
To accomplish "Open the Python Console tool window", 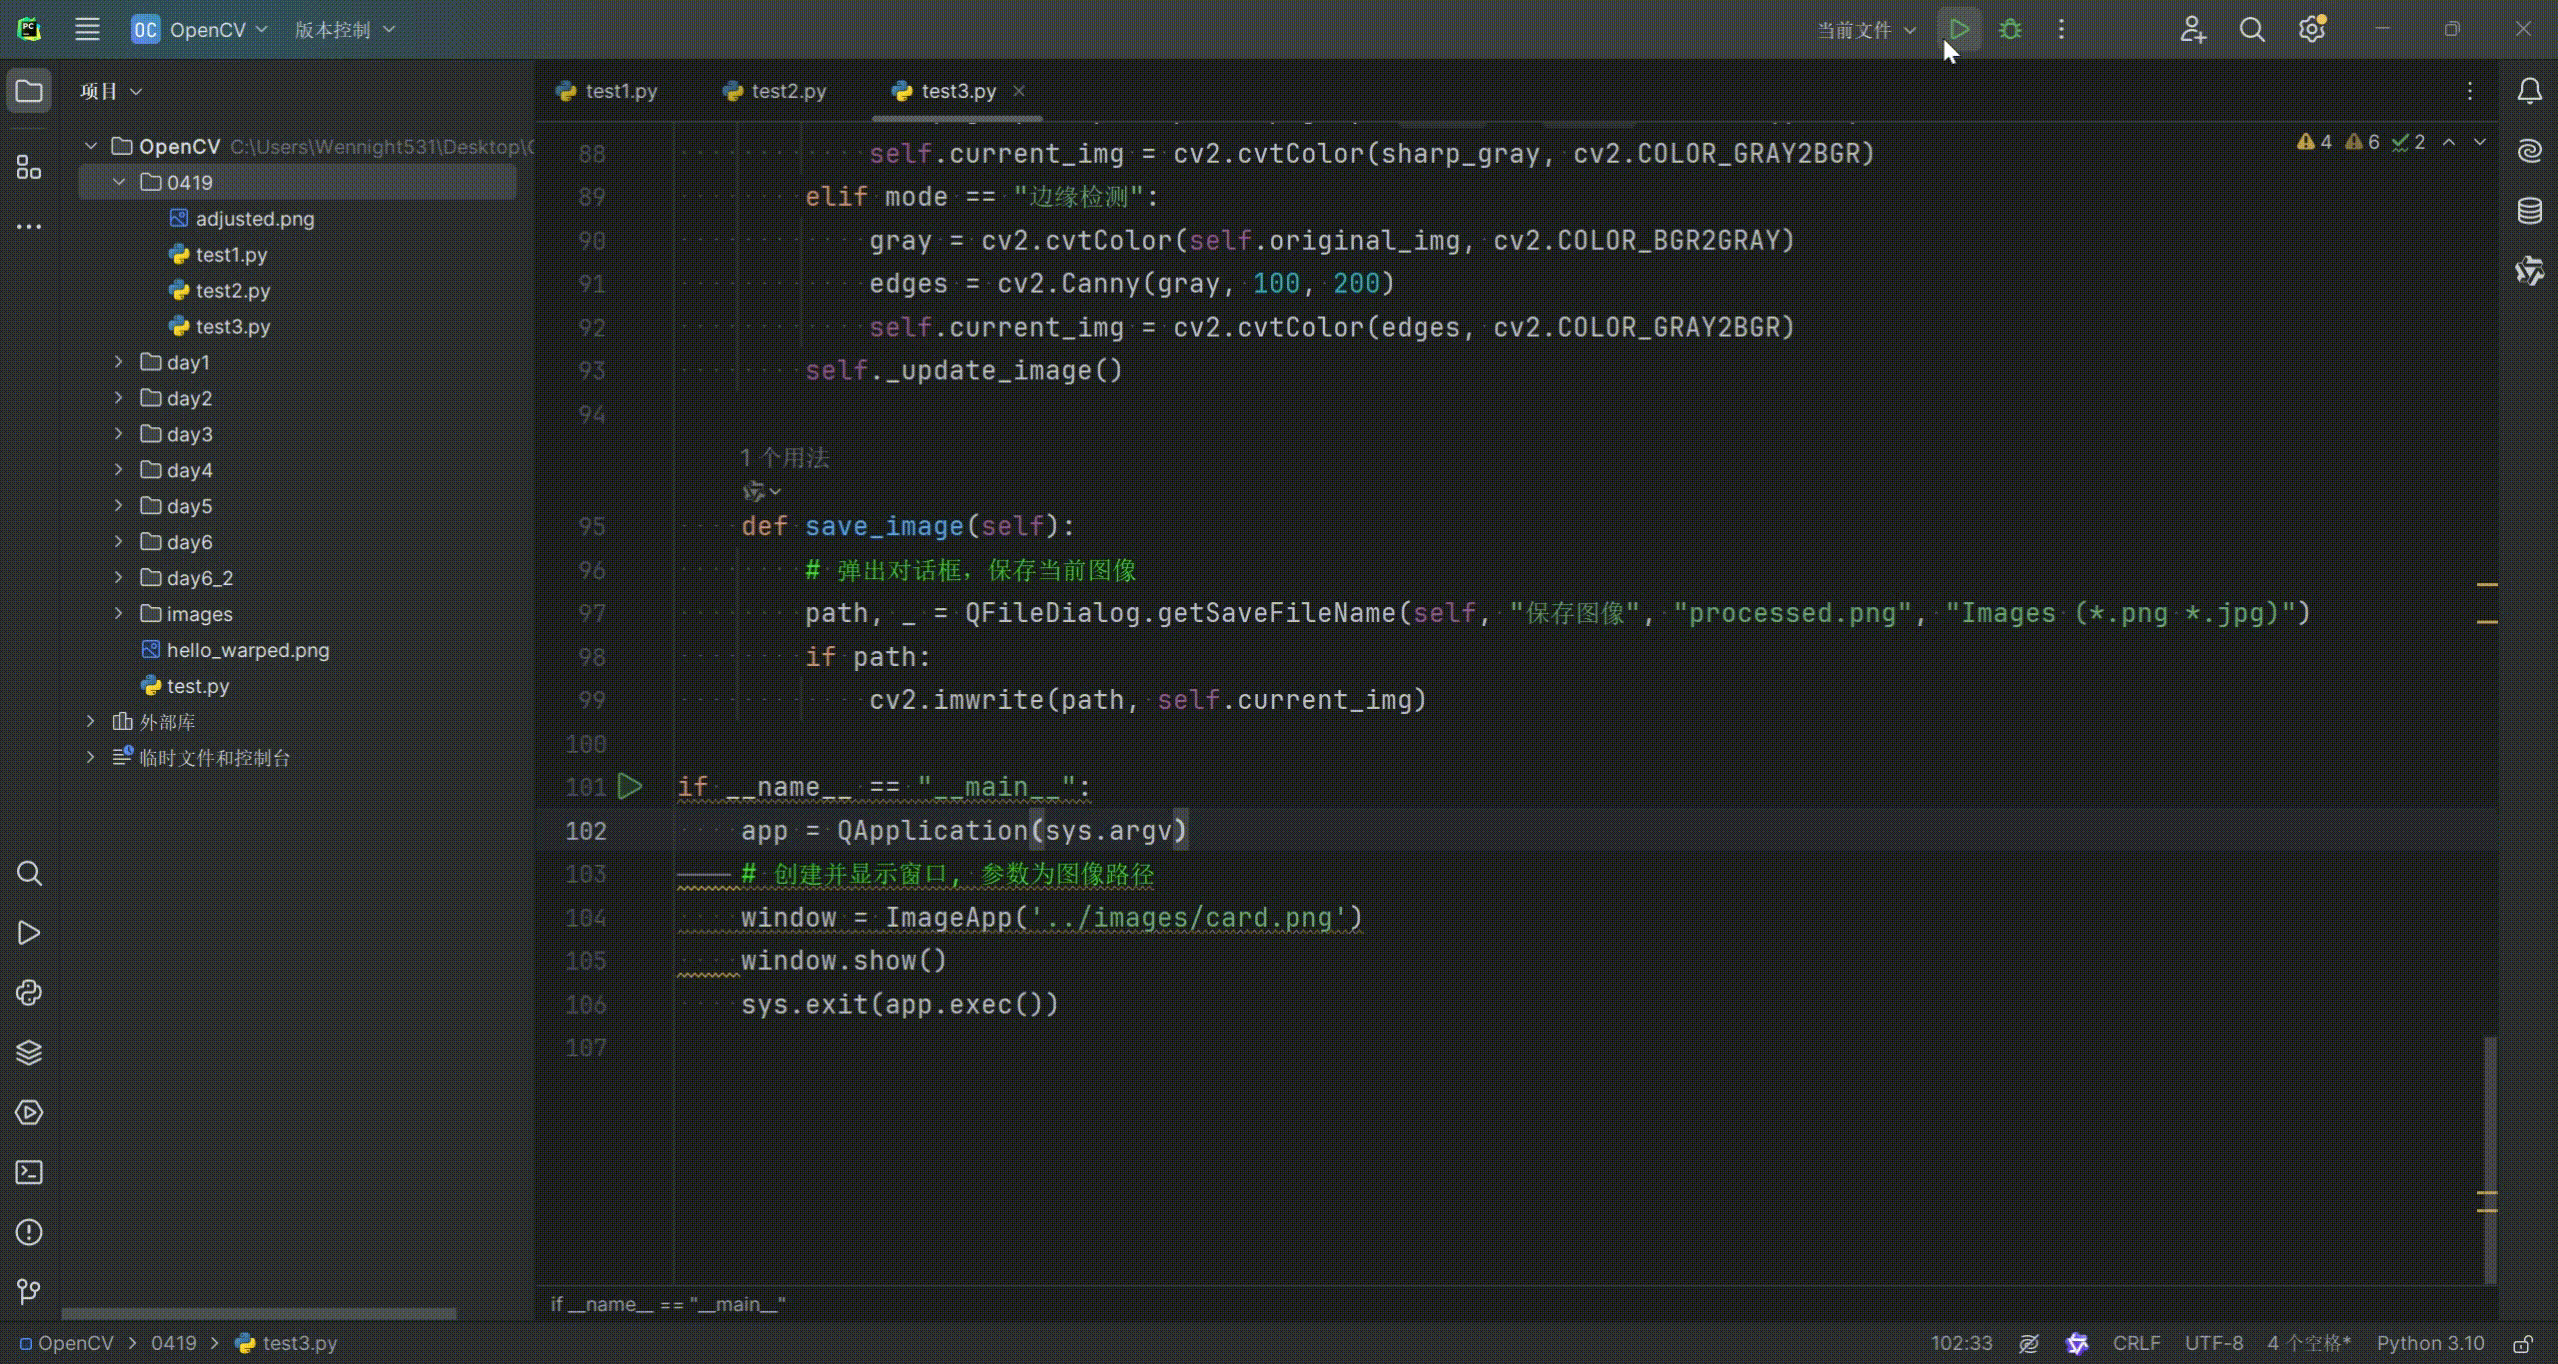I will 29,993.
